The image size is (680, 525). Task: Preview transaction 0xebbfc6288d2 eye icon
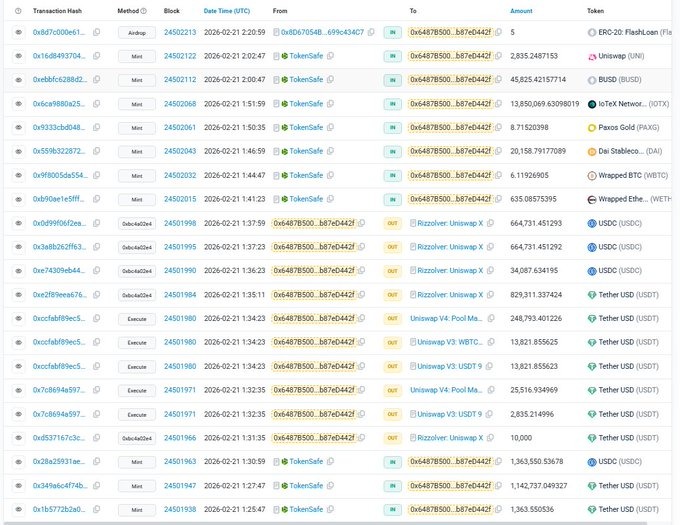tap(19, 80)
